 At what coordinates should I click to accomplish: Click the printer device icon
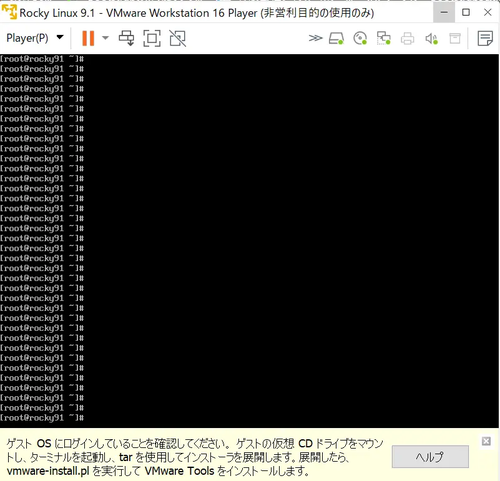(407, 38)
